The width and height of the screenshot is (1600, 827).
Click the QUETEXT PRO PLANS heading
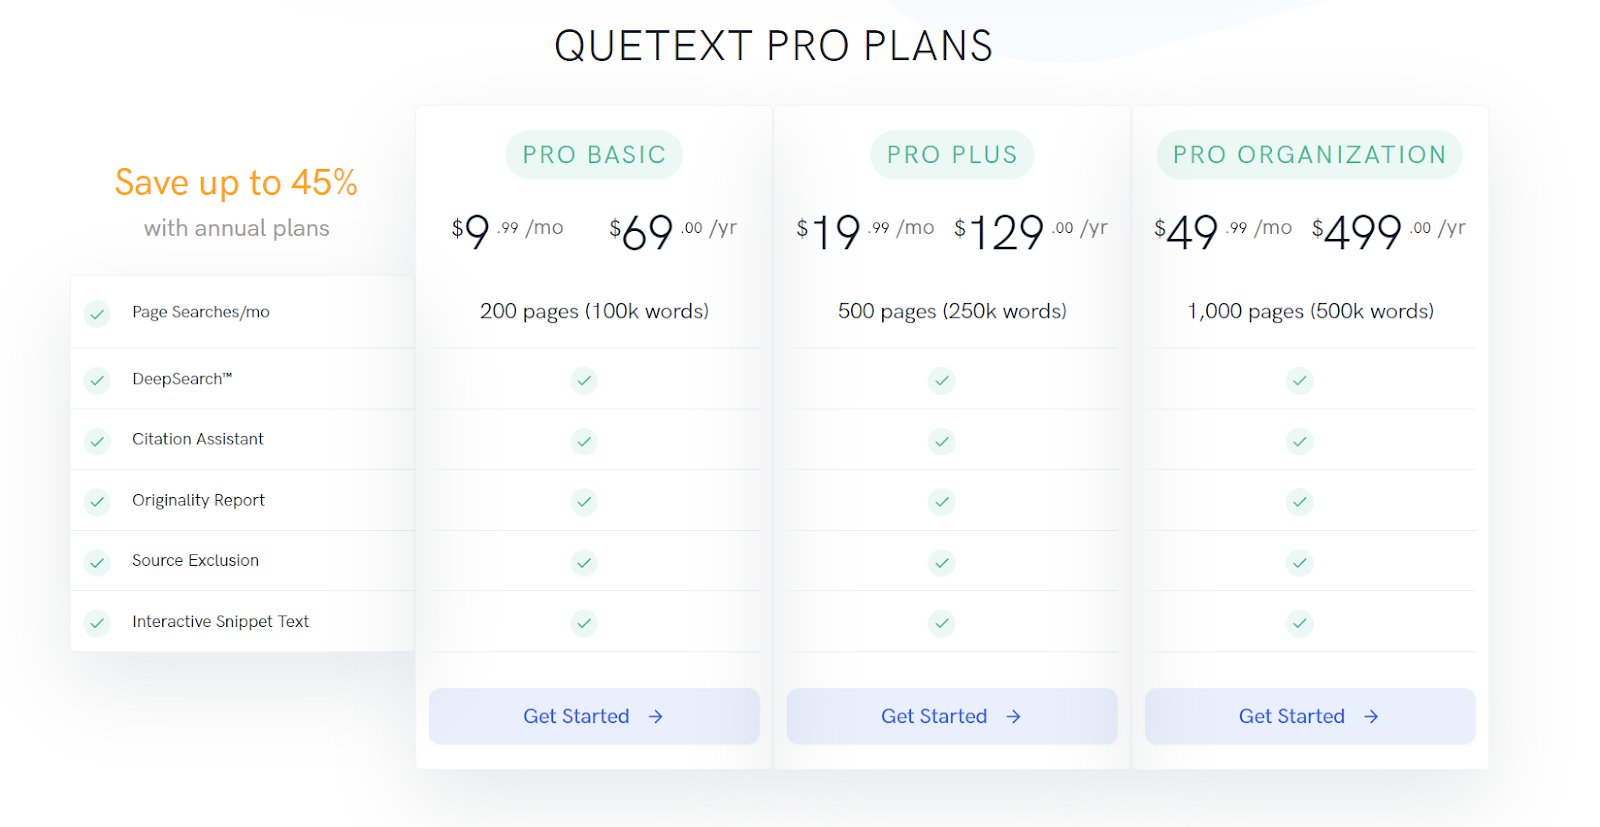772,45
